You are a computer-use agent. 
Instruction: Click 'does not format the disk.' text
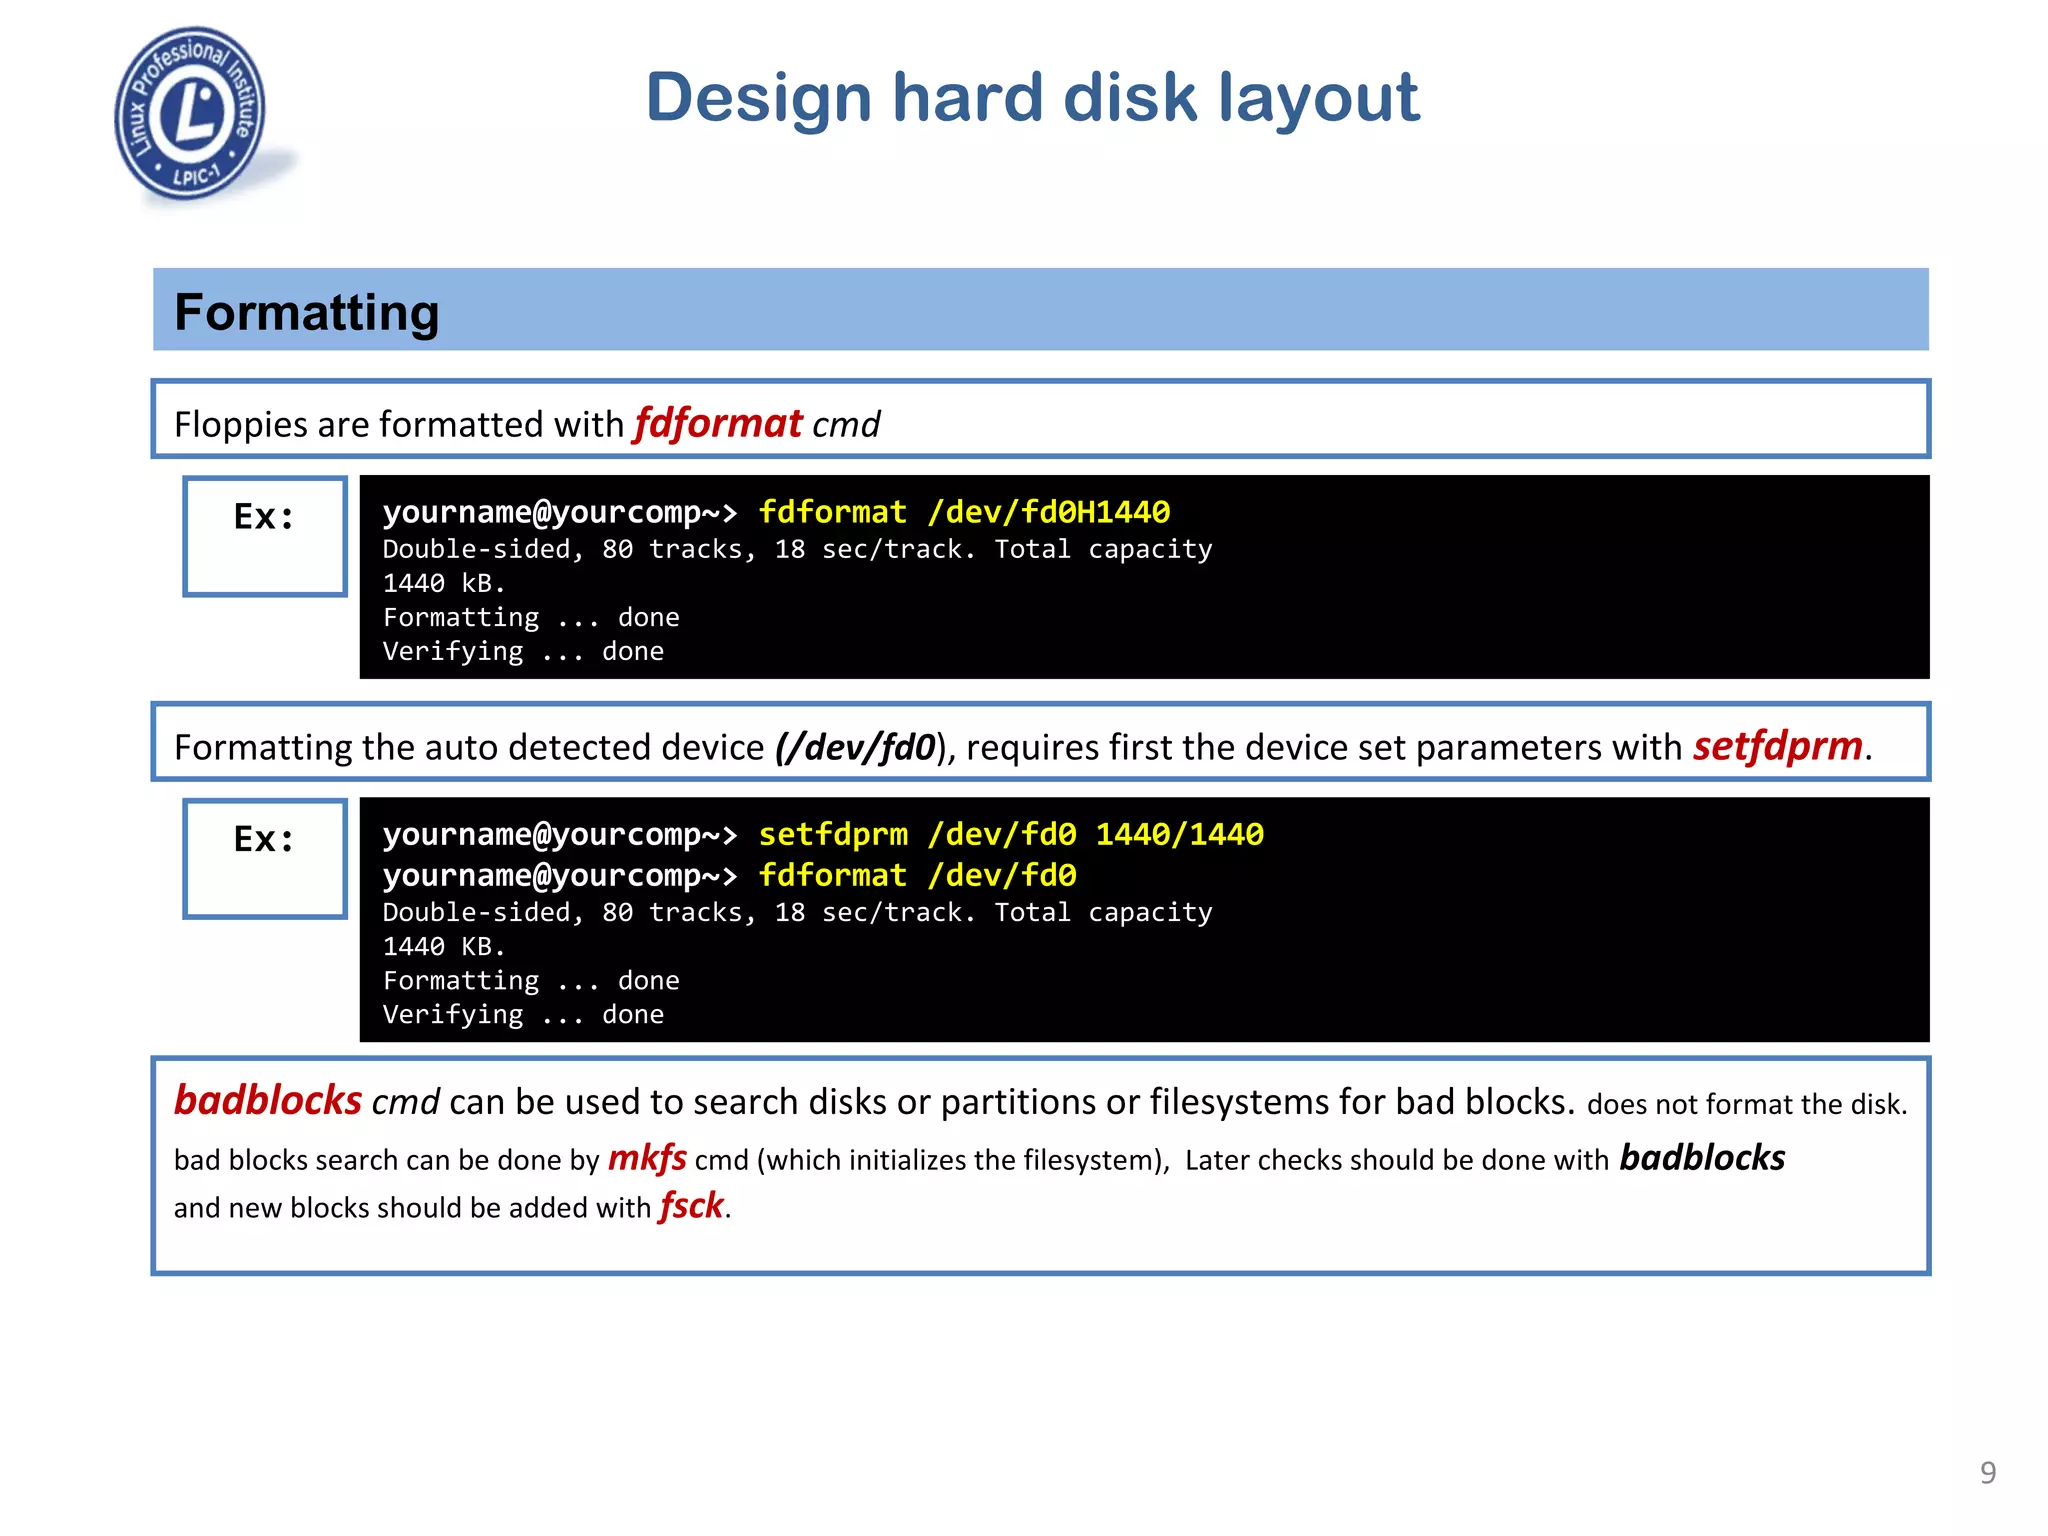point(1747,1104)
